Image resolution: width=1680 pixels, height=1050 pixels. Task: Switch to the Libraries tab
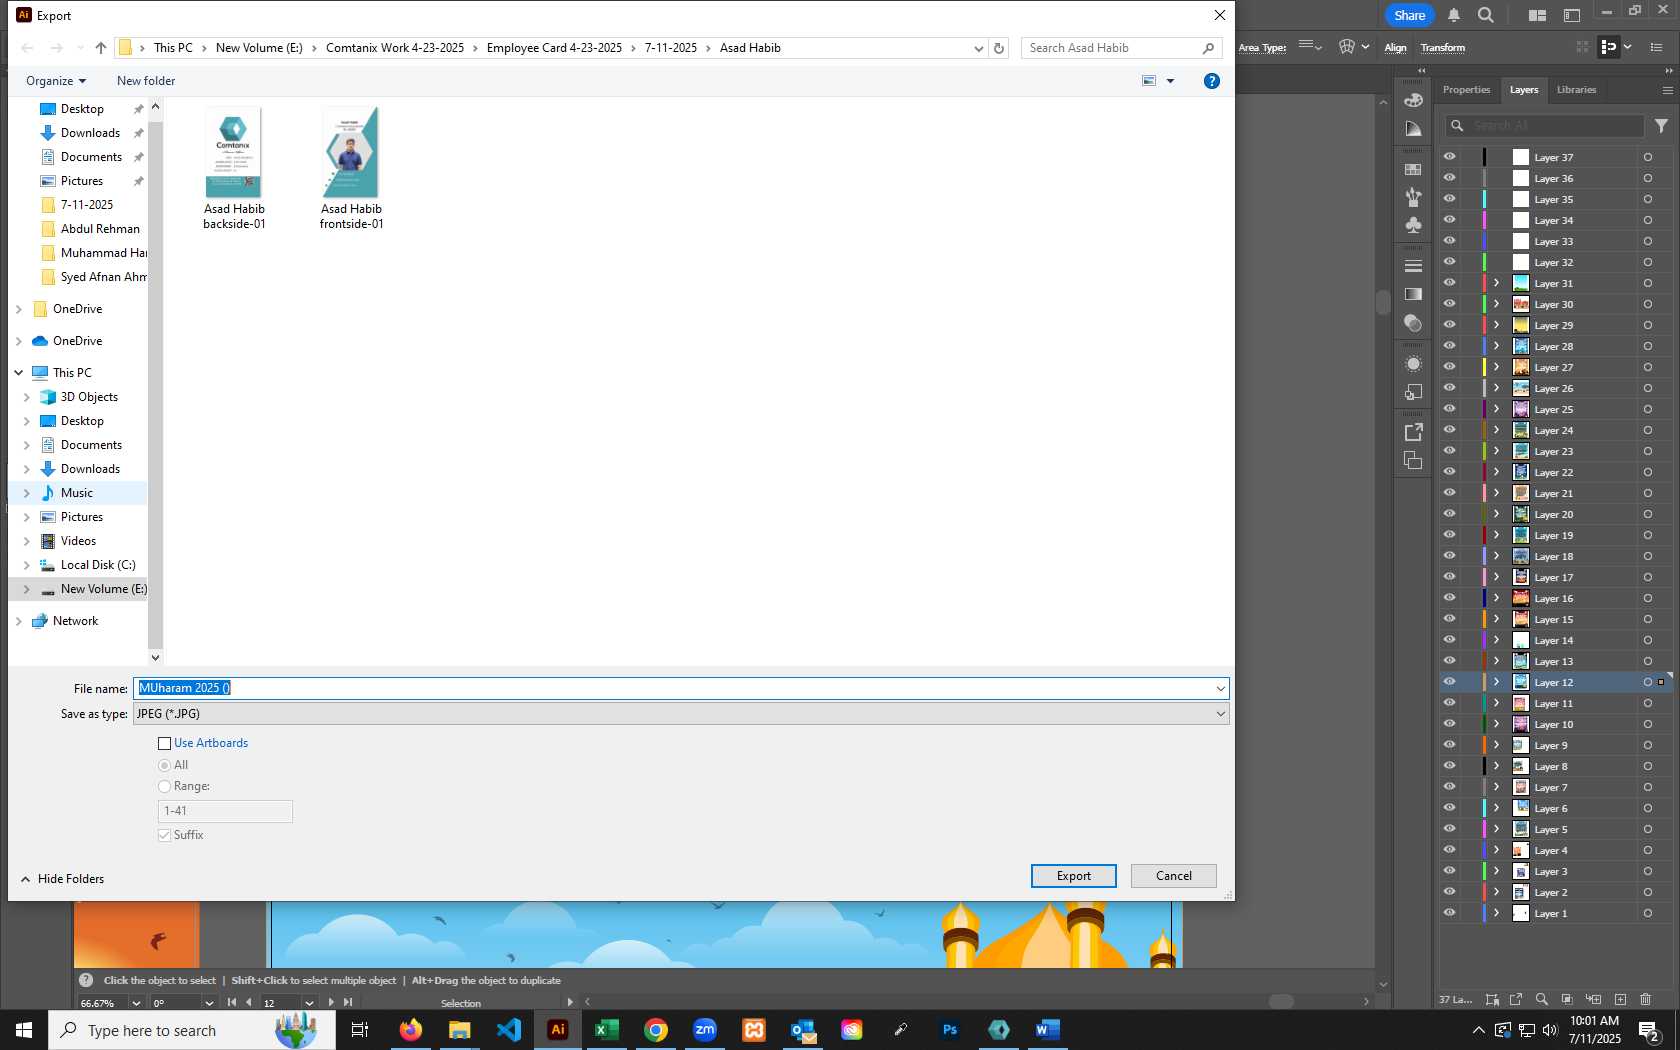click(1576, 90)
